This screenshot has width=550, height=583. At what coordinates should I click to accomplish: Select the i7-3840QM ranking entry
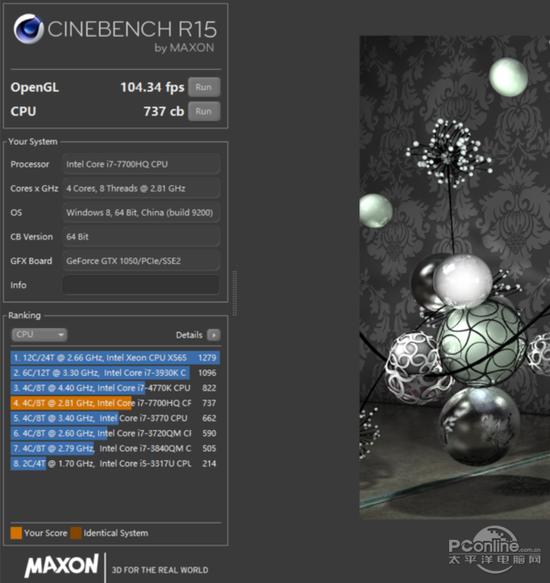(x=115, y=448)
